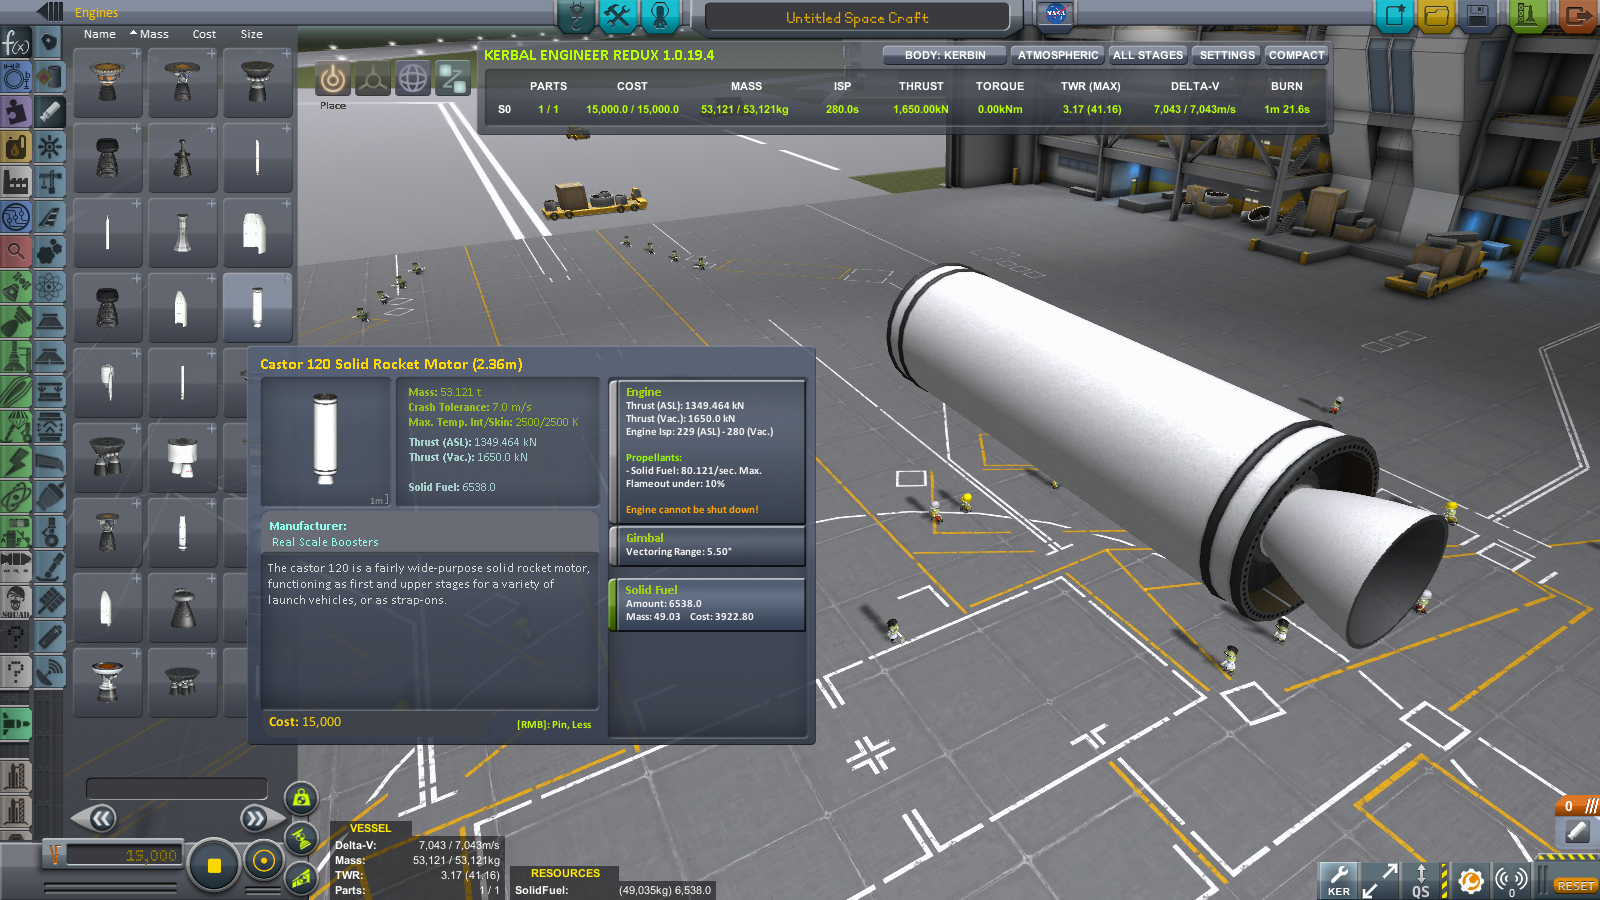Sort parts by Size
The width and height of the screenshot is (1600, 900).
[x=251, y=34]
